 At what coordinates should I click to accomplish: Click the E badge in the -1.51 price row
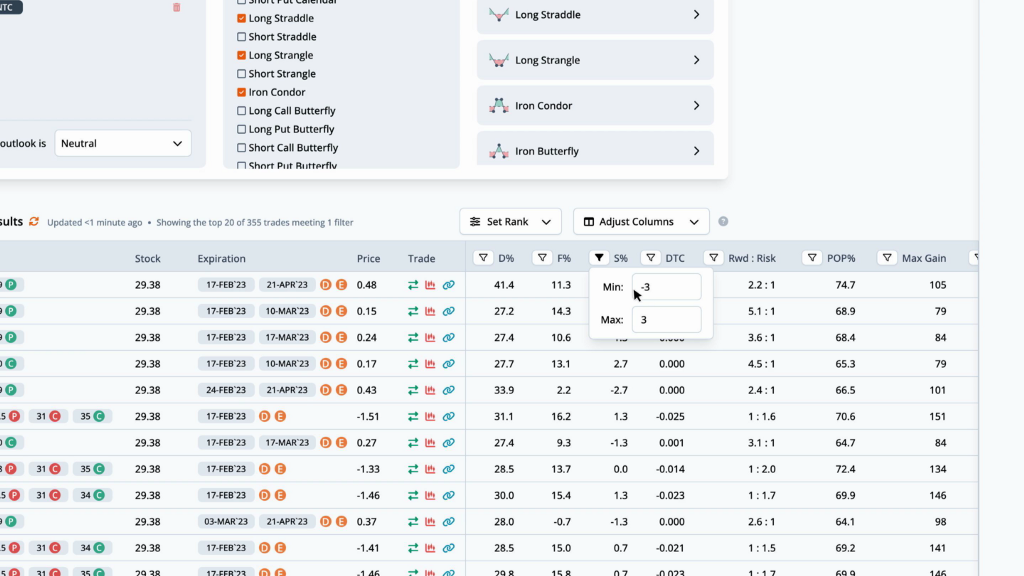coord(280,416)
